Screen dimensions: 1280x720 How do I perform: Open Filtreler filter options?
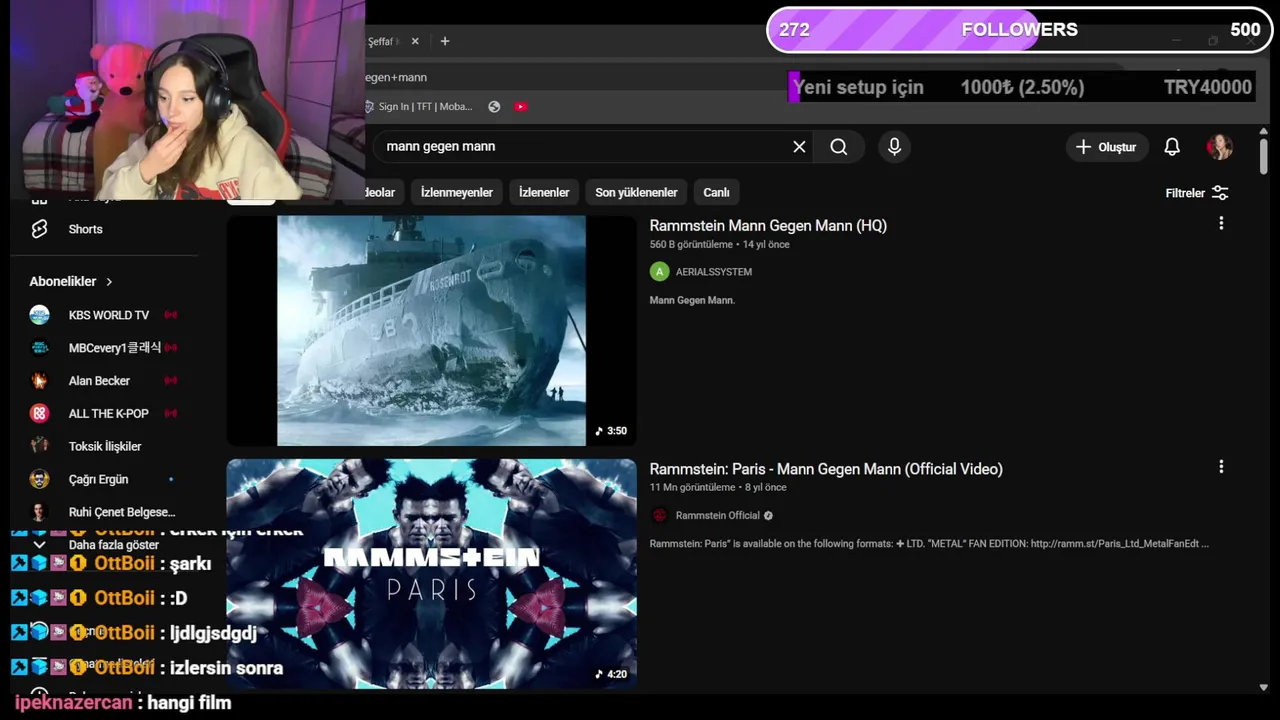pos(1197,193)
